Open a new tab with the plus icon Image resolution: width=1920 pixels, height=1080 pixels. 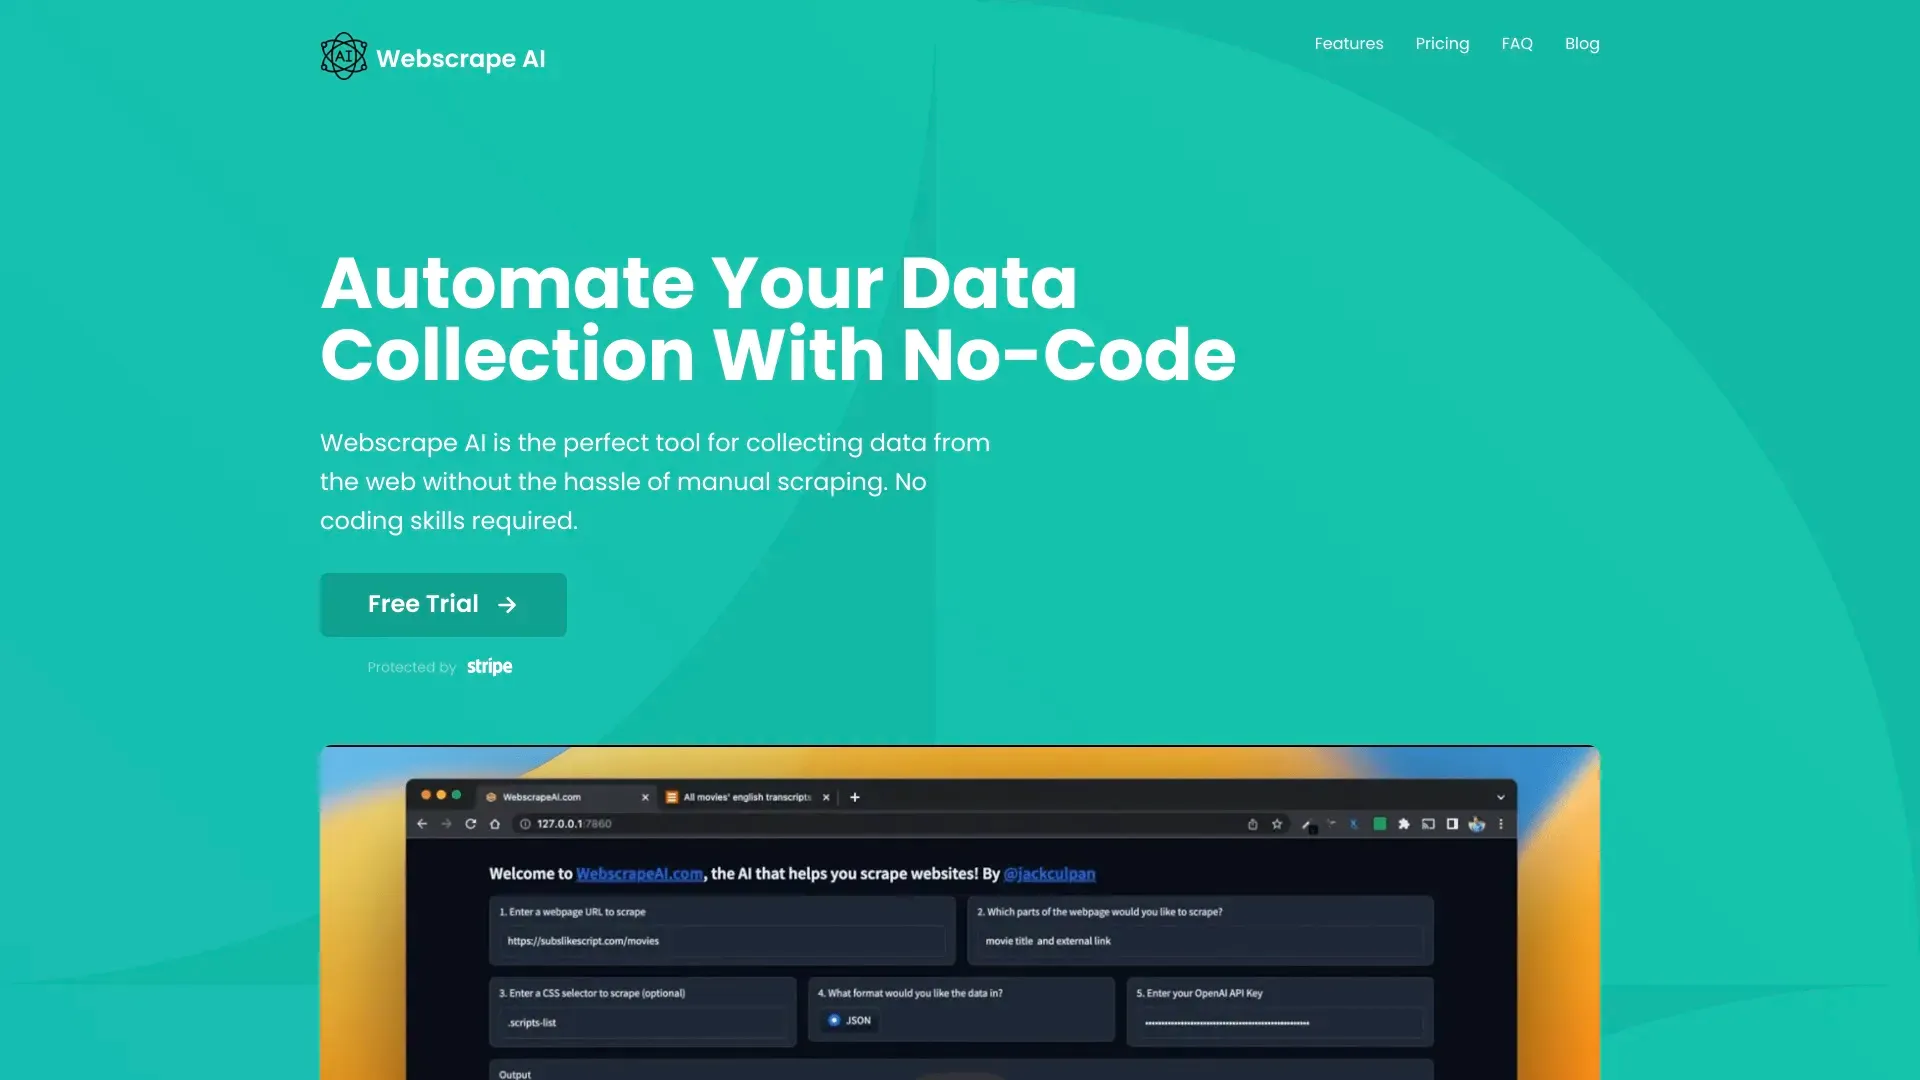(x=855, y=797)
